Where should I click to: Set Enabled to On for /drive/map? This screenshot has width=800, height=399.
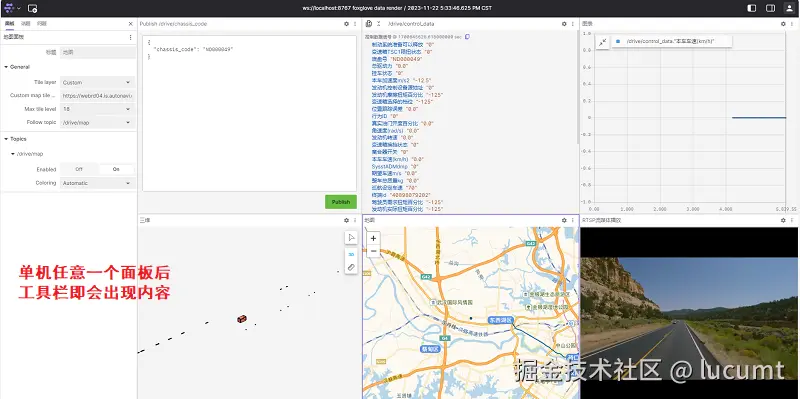pyautogui.click(x=116, y=169)
